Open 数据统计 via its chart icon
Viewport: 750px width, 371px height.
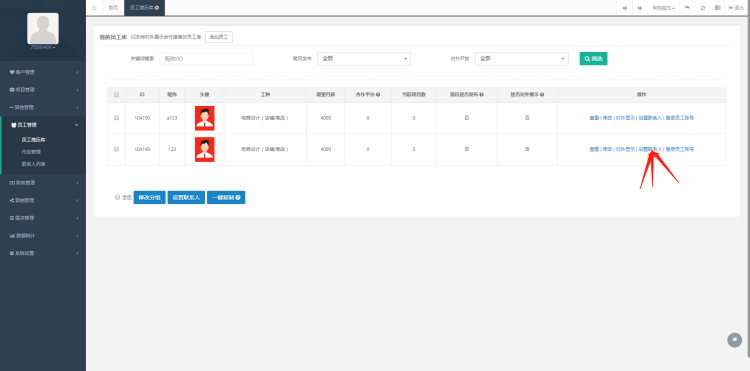coord(12,236)
